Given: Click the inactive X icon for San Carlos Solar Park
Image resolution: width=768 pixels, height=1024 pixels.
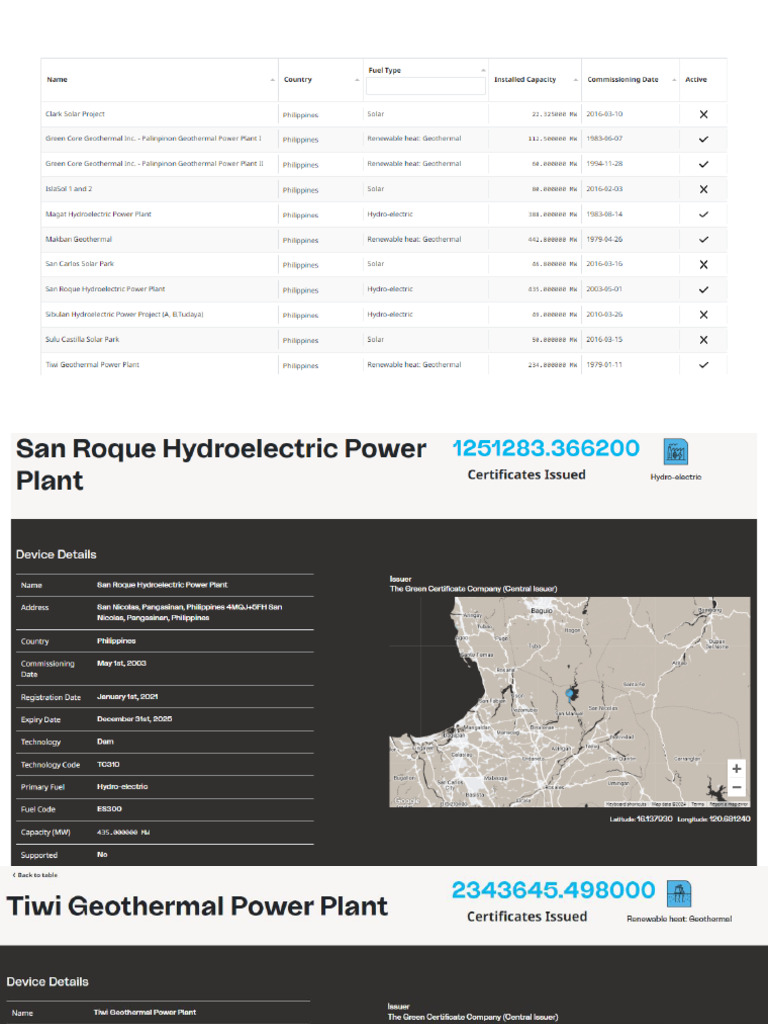Looking at the screenshot, I should click(x=703, y=264).
